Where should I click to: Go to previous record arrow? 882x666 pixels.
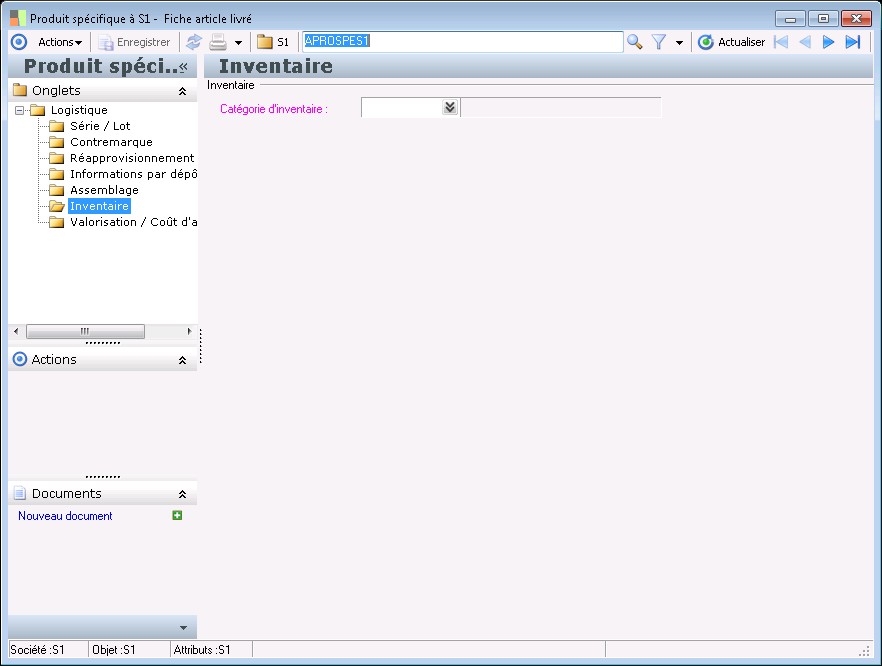point(805,42)
